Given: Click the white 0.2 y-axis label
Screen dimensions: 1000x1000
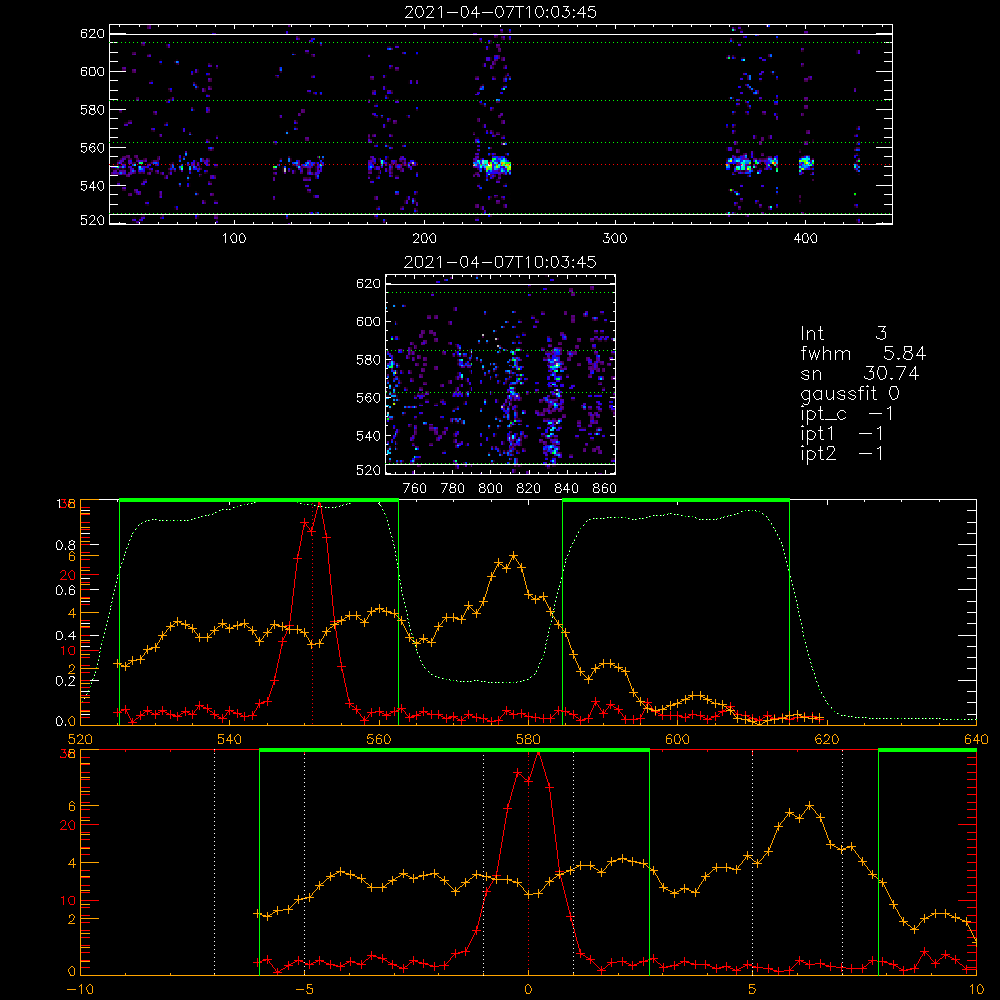Looking at the screenshot, I should 66,681.
